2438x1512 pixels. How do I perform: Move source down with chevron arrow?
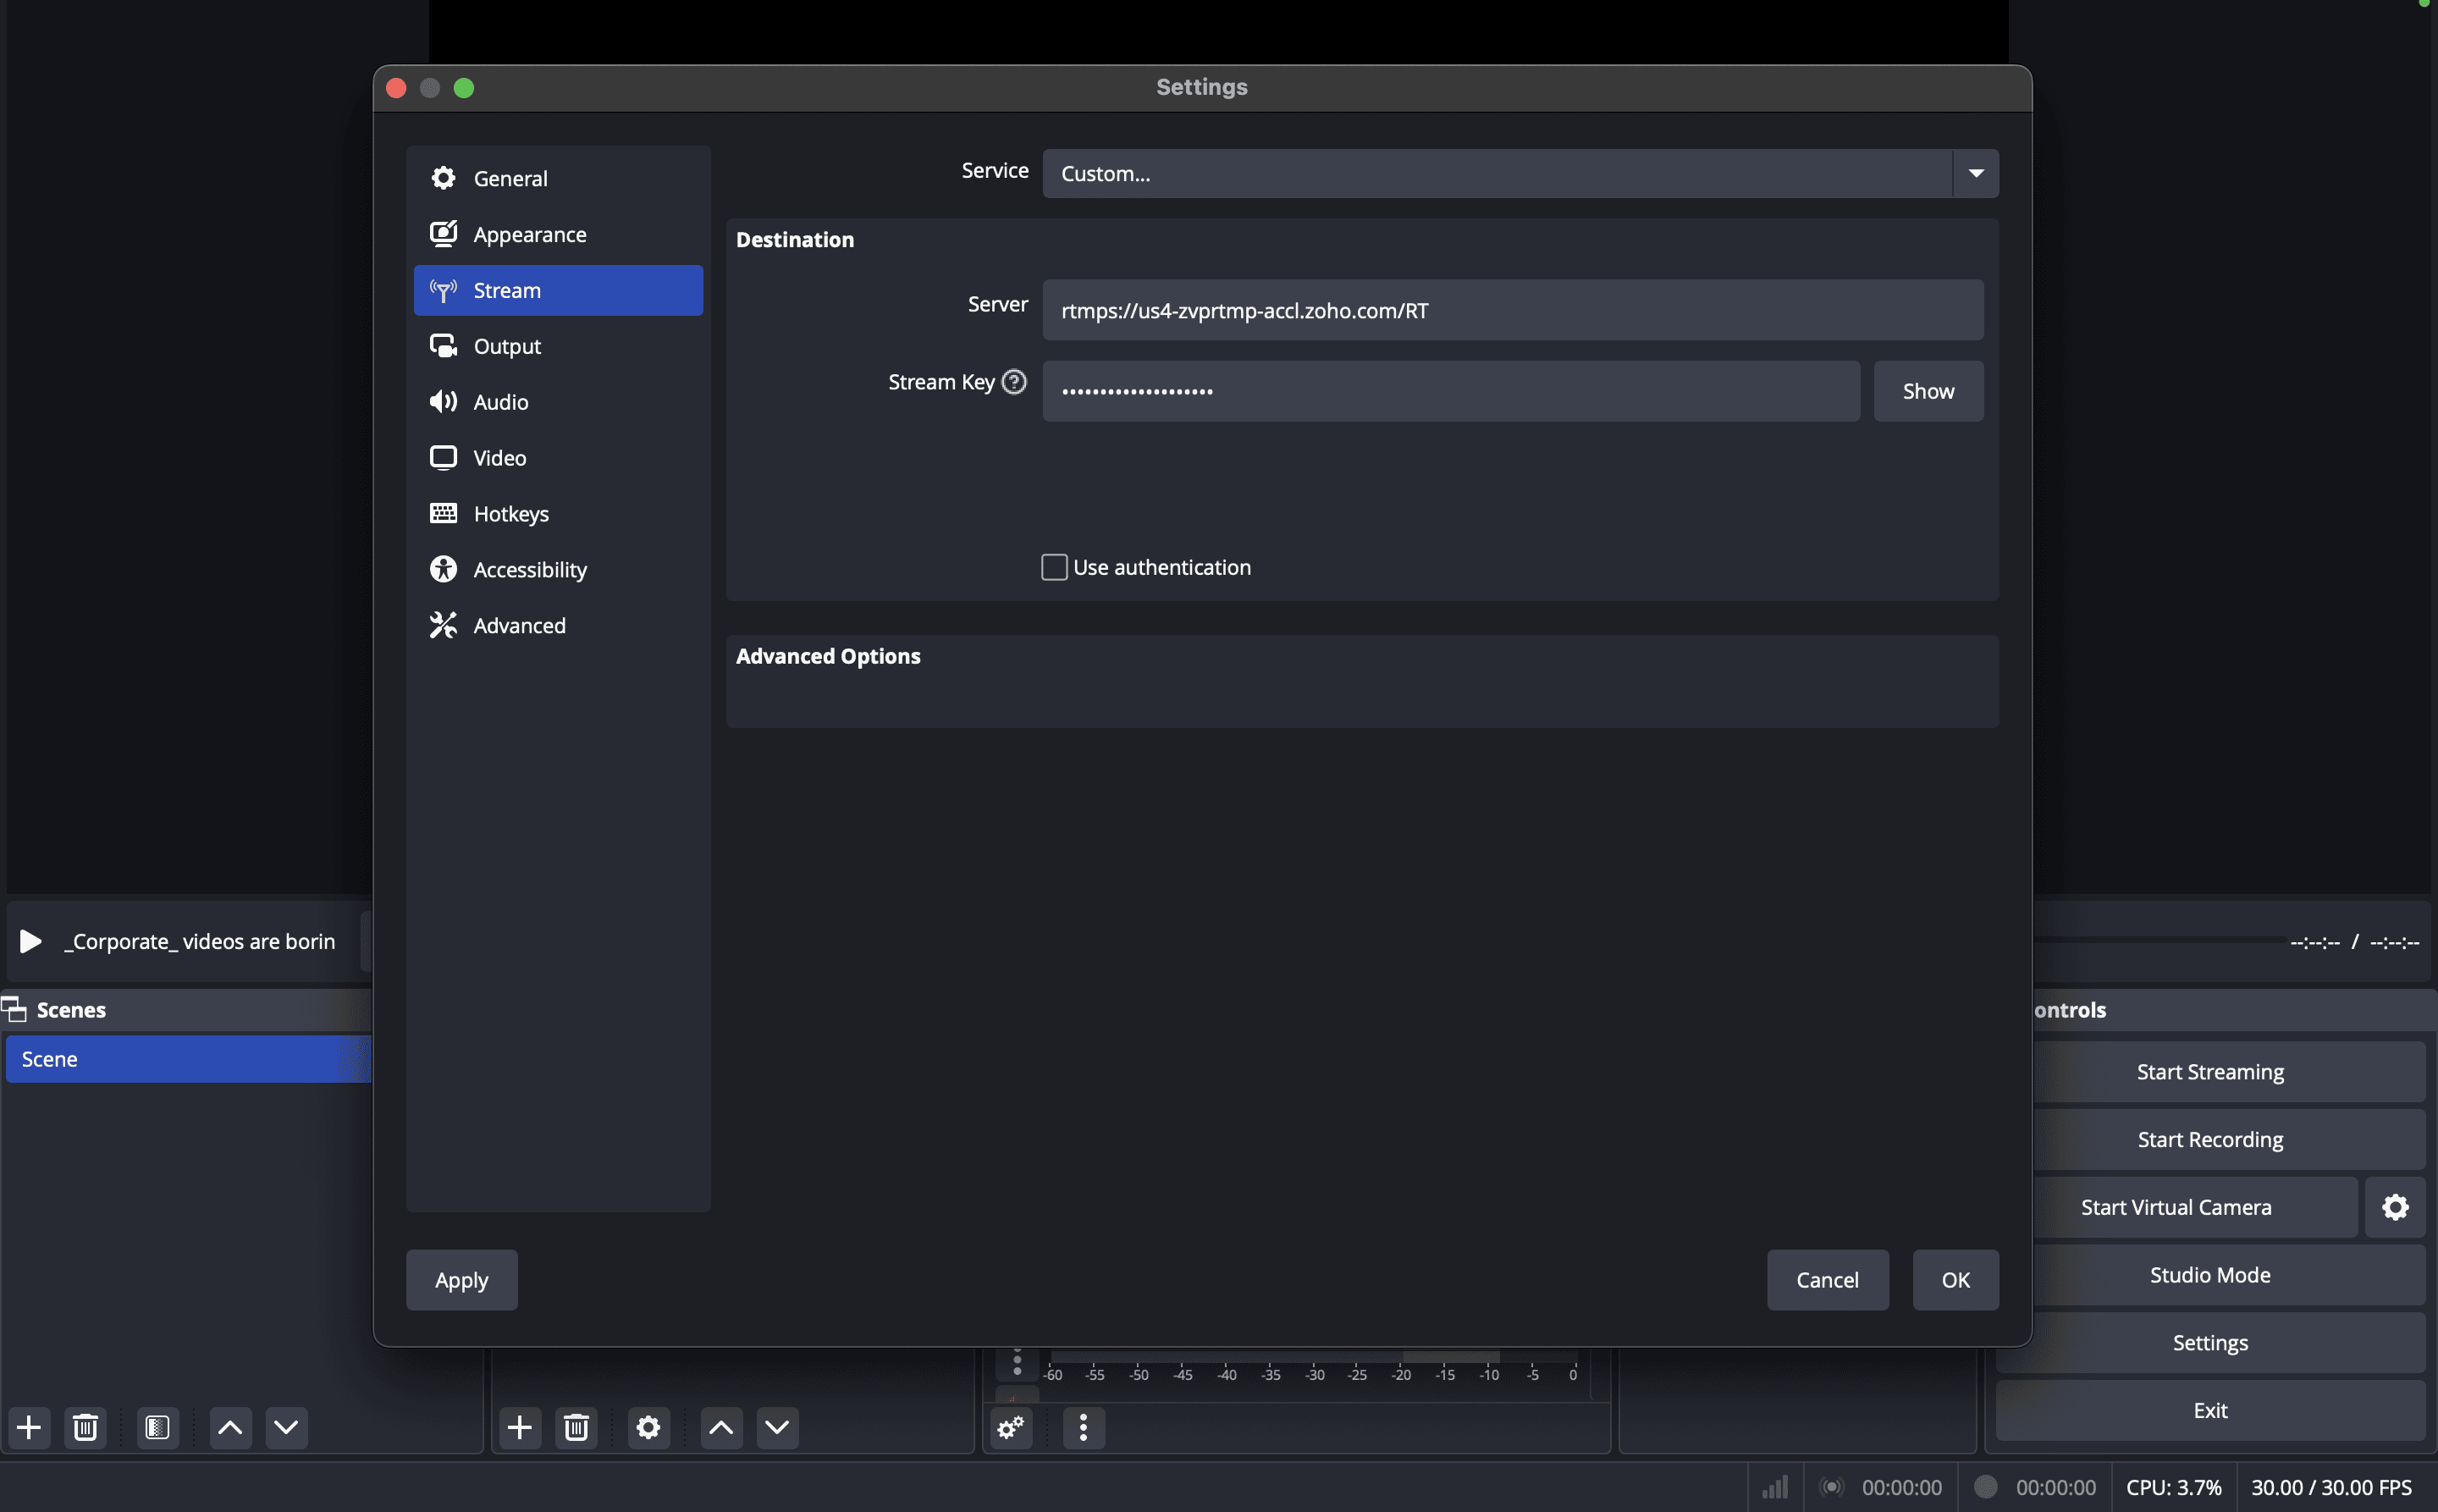(776, 1427)
